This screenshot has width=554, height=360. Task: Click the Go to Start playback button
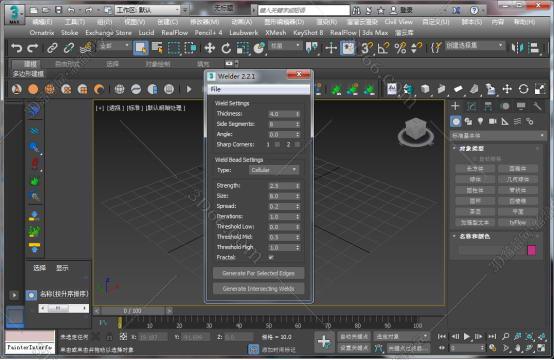point(442,336)
